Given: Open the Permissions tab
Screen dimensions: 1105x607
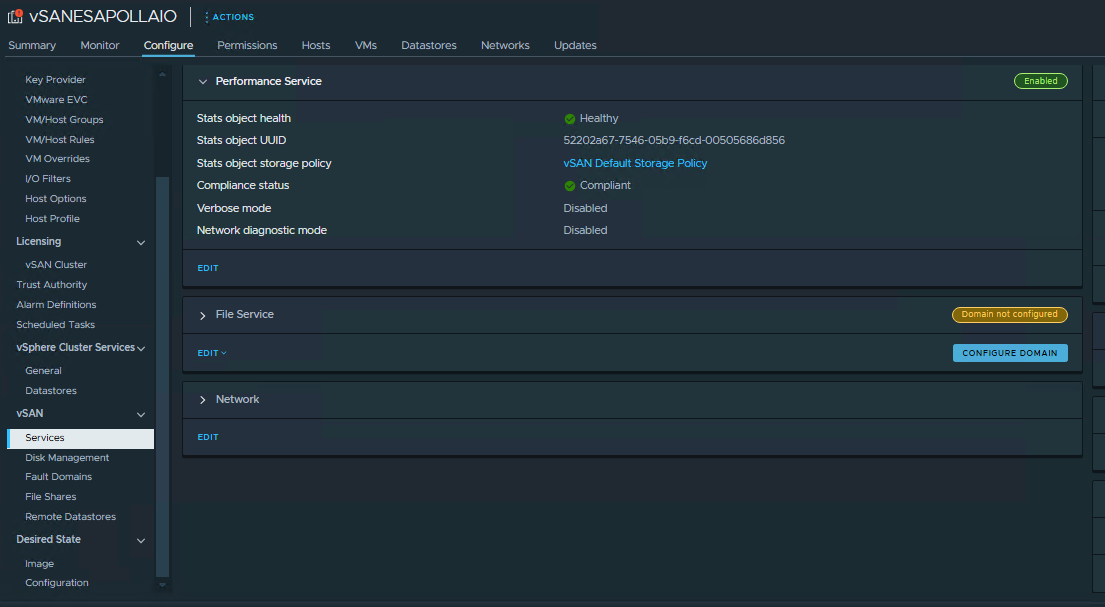Looking at the screenshot, I should 247,45.
